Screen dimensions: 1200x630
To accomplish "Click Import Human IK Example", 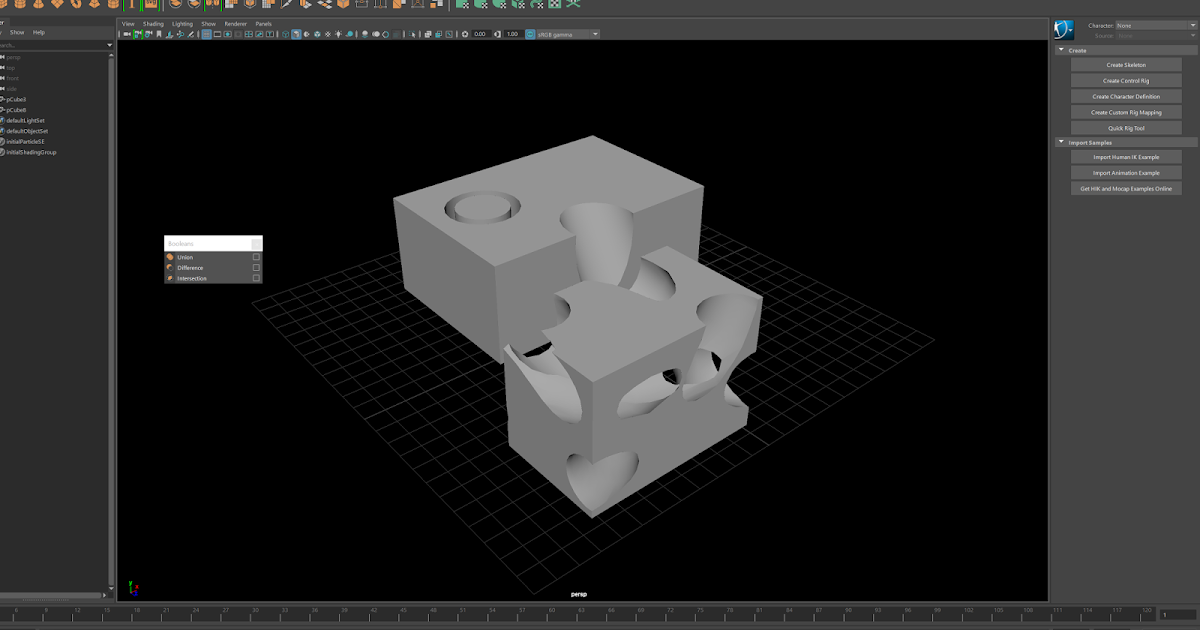I will click(1126, 156).
